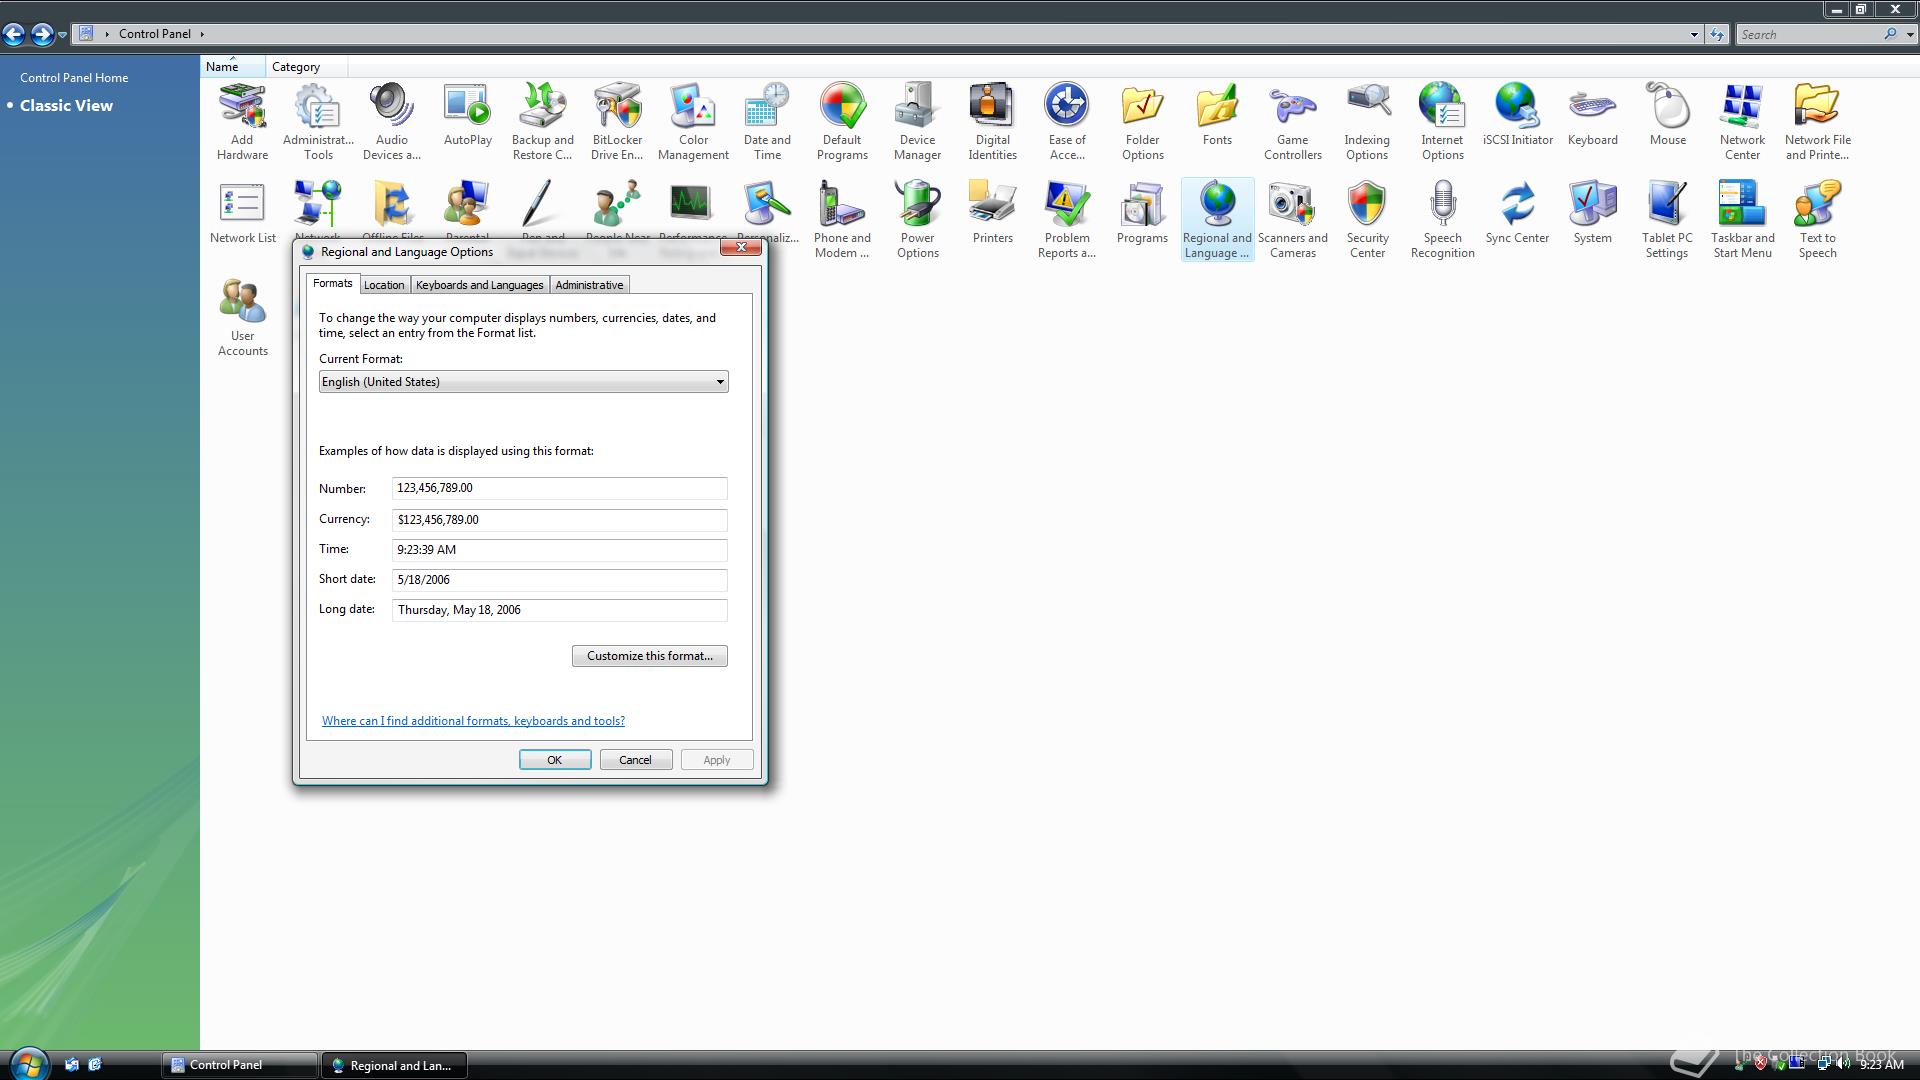Open Tablet PC Settings icon
Screen dimensions: 1920x1080
[1667, 219]
